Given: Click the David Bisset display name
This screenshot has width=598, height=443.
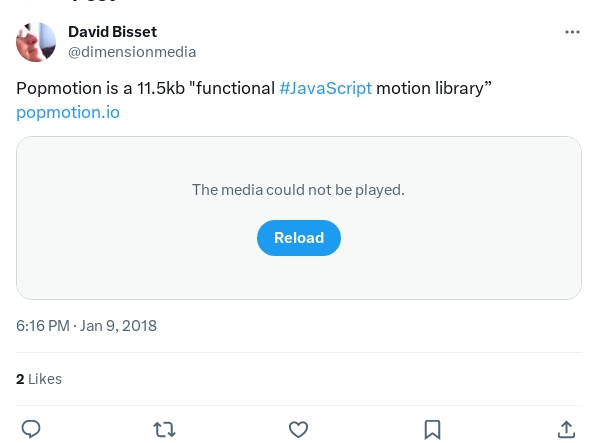Looking at the screenshot, I should (113, 32).
